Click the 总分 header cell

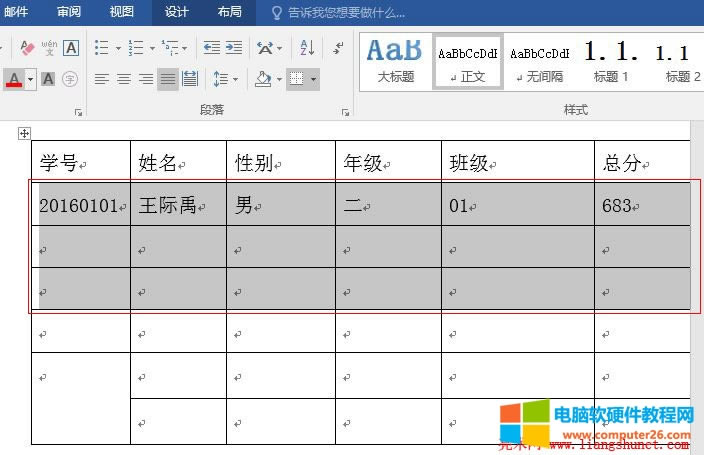click(x=642, y=160)
